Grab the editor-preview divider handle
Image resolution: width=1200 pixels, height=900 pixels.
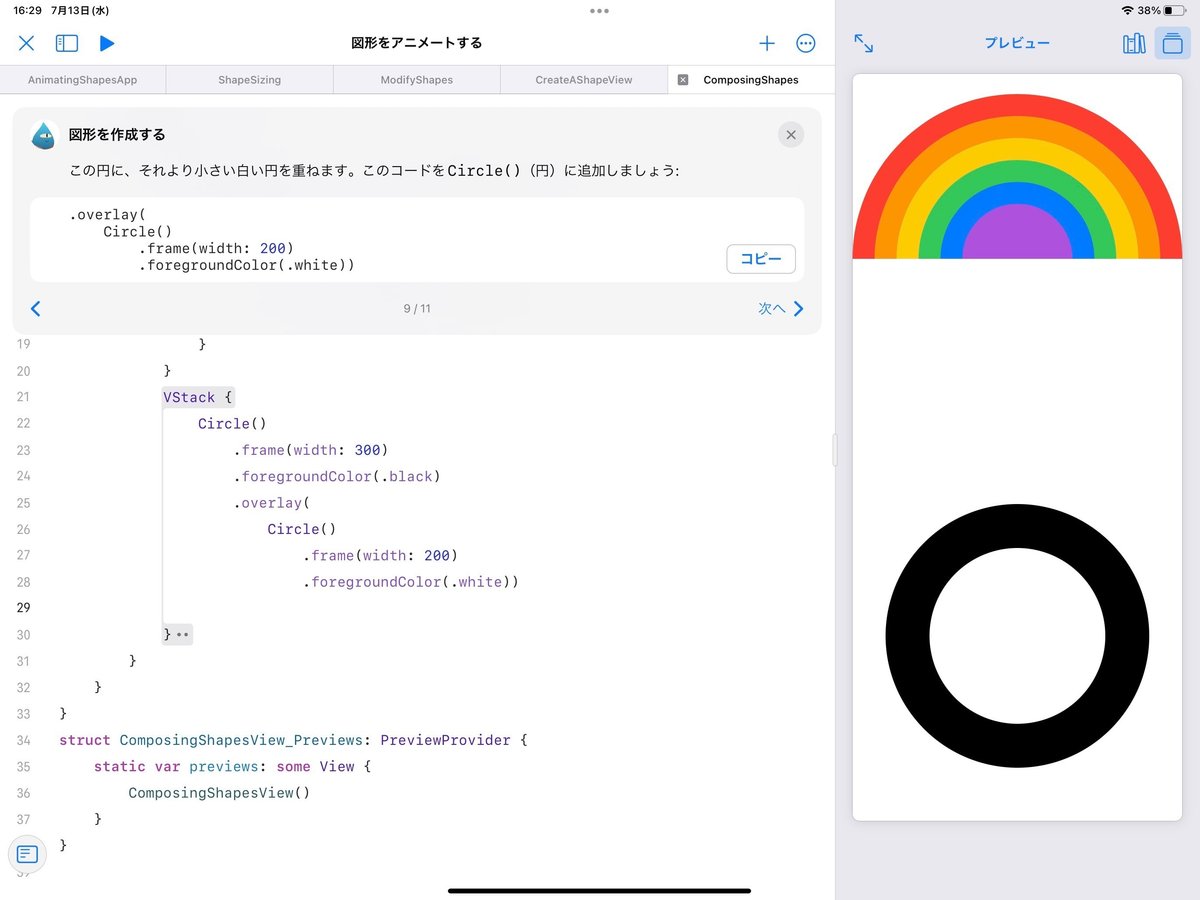835,450
